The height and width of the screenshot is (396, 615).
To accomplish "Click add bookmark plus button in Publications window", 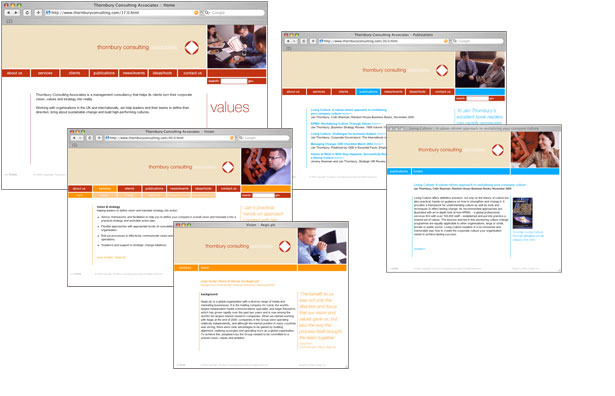I will [x=313, y=41].
